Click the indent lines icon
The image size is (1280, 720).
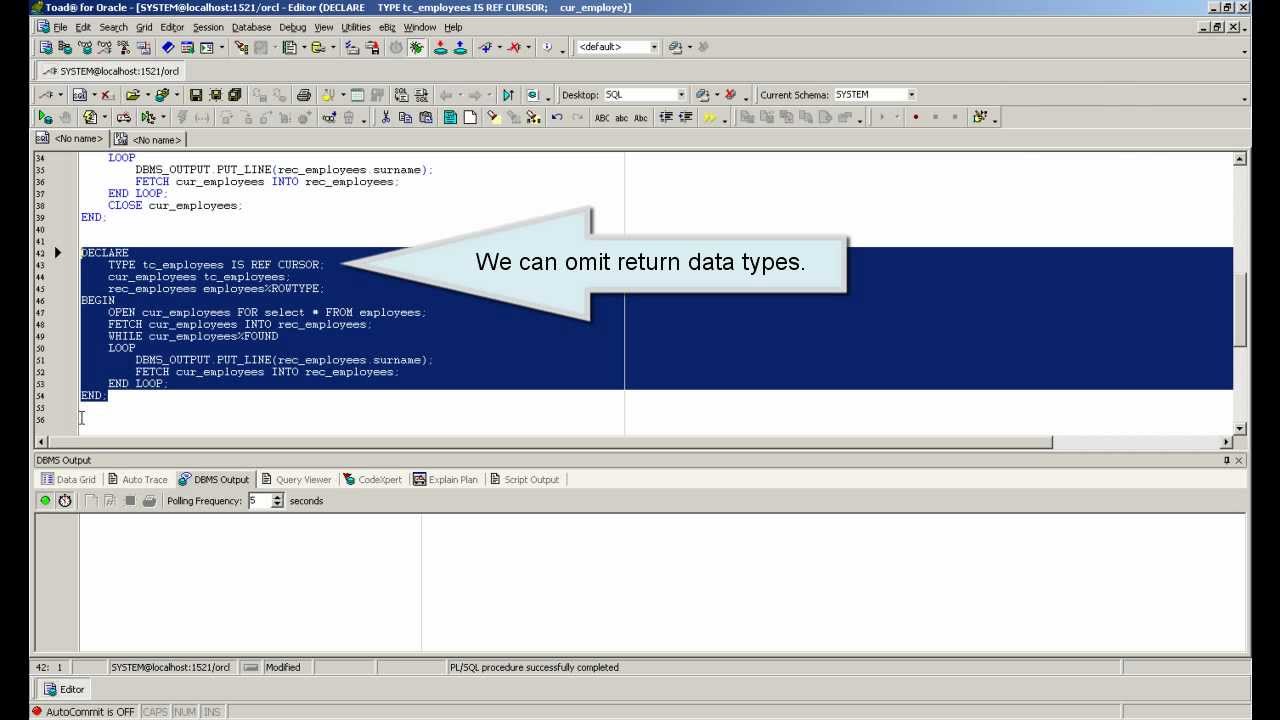click(x=665, y=117)
